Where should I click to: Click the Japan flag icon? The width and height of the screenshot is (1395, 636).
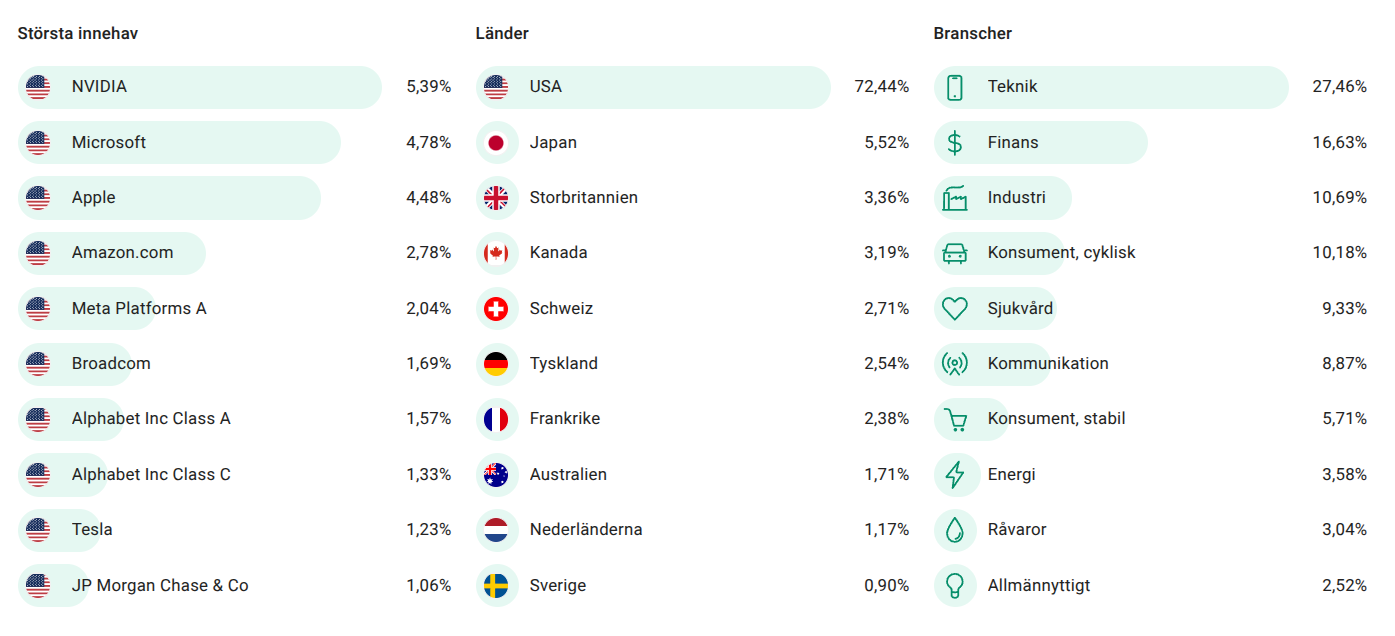496,143
